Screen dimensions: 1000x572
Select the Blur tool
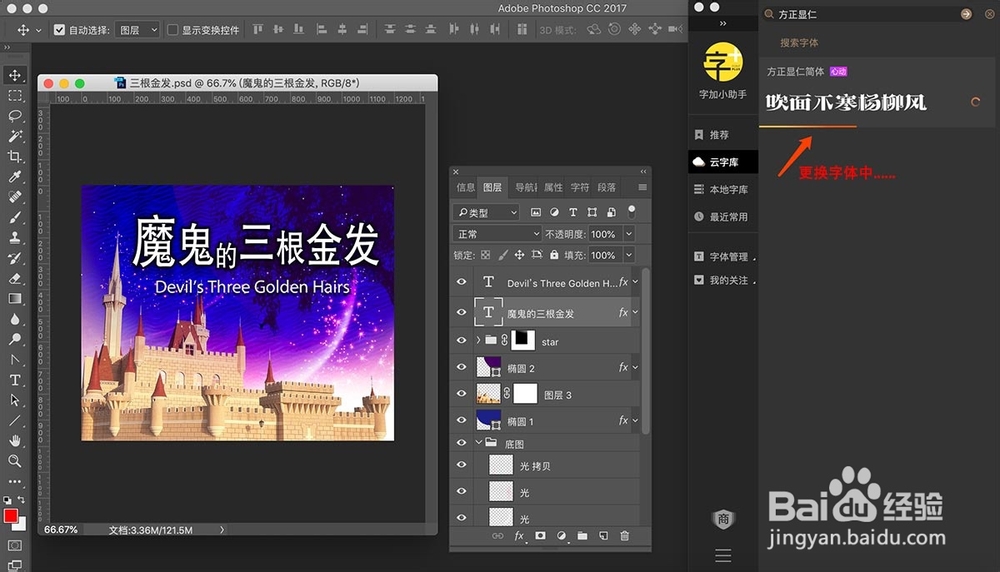[15, 319]
